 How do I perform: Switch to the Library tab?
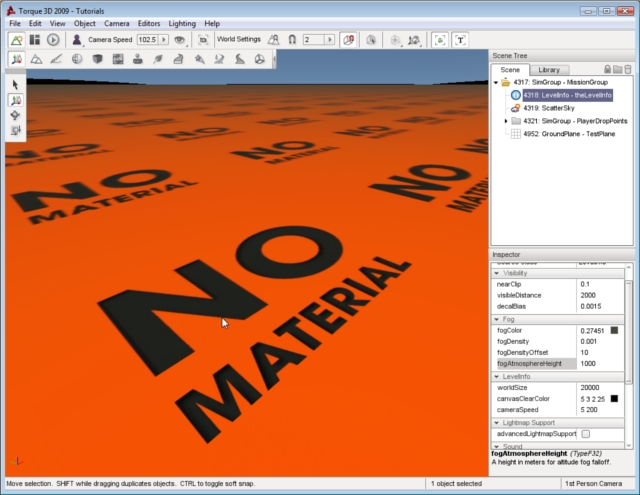click(x=548, y=70)
